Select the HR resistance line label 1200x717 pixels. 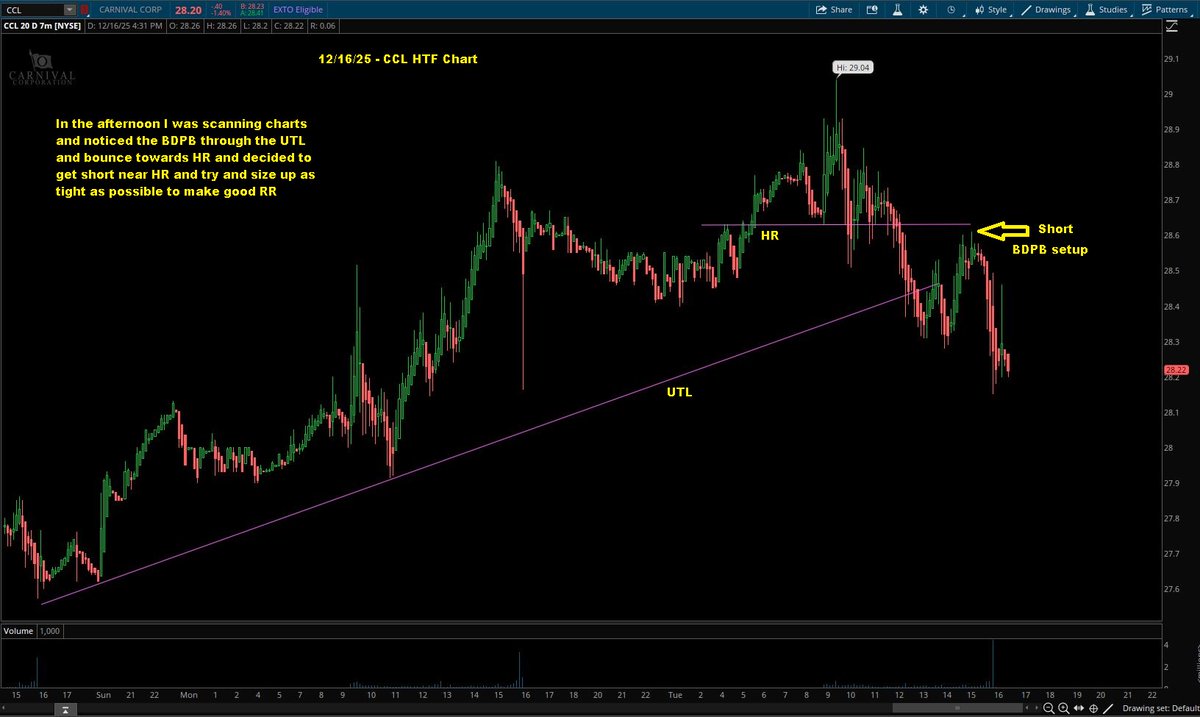point(769,236)
